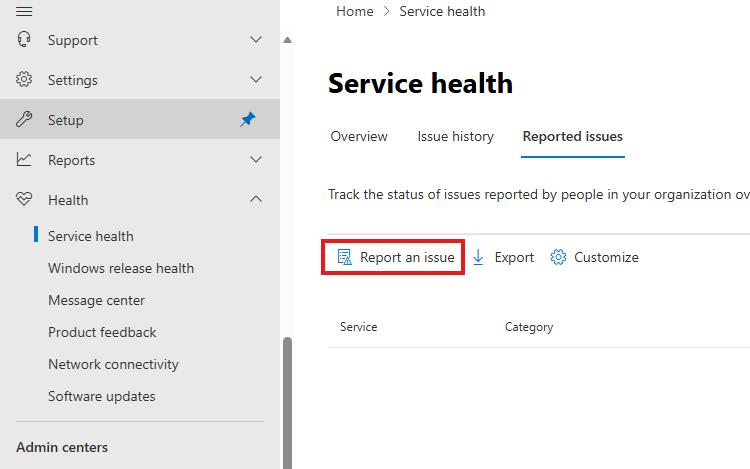Click the Customize button label
Screen dimensions: 750x469
(x=606, y=257)
